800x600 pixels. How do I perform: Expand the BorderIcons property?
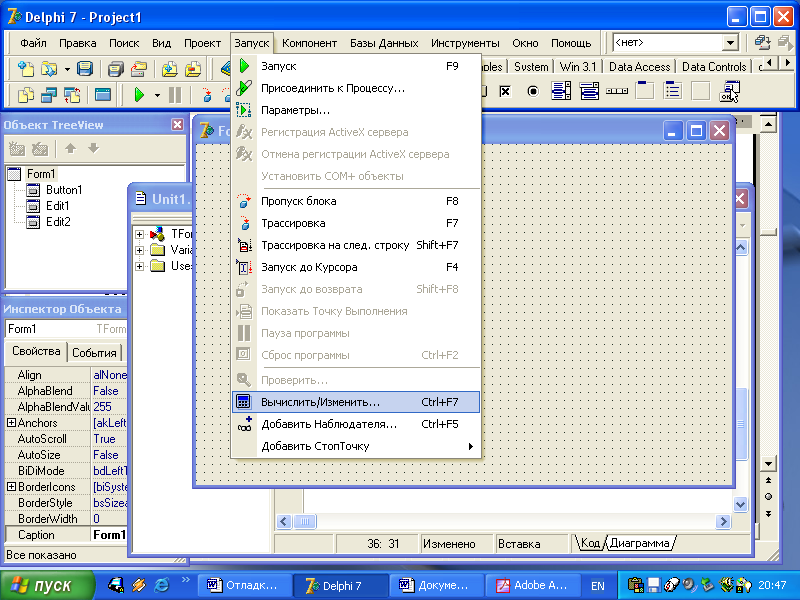coord(11,487)
